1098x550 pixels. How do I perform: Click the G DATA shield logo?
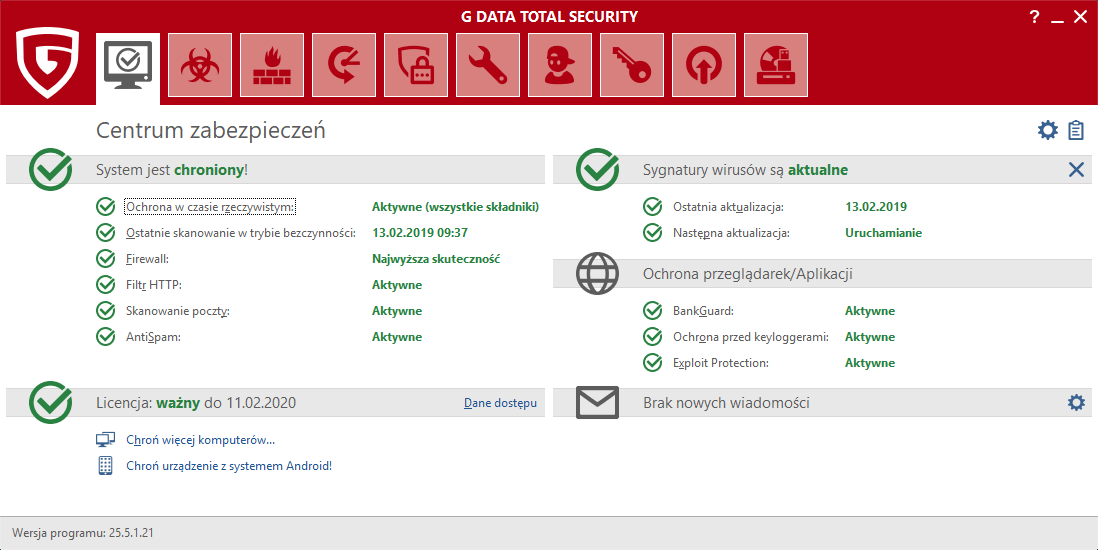coord(48,63)
